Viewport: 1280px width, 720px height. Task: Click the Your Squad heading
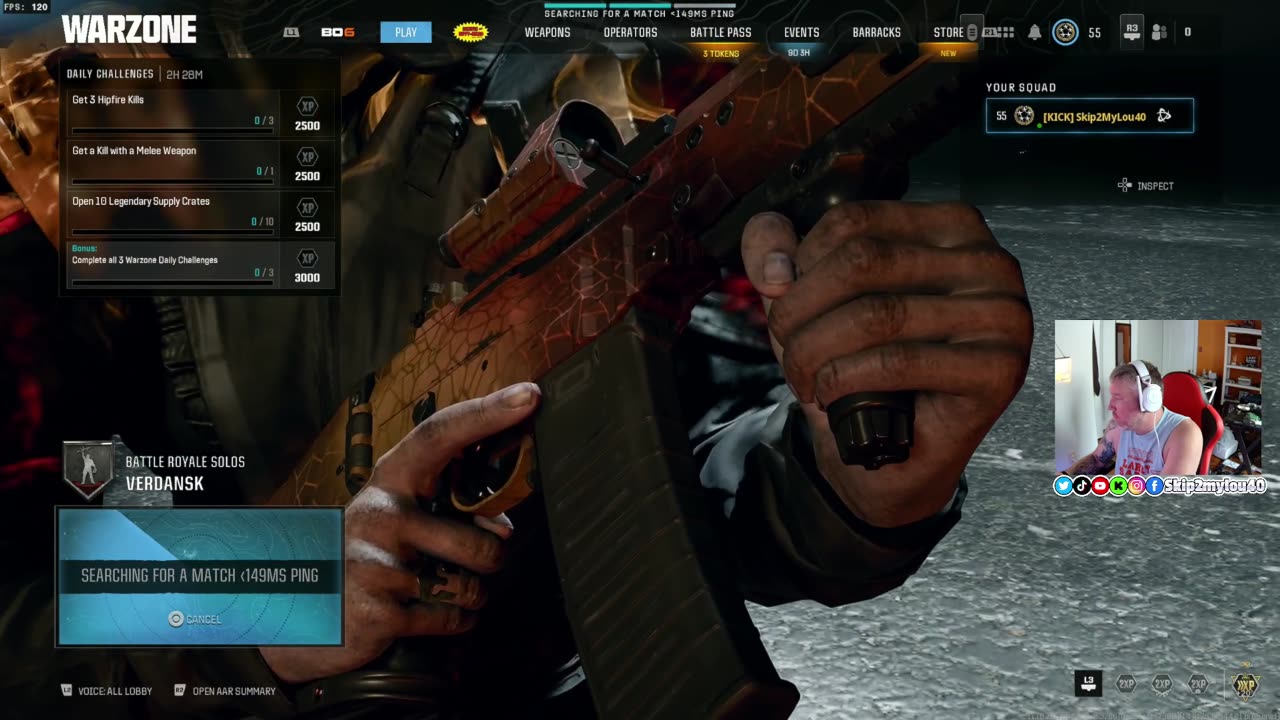click(x=1021, y=88)
